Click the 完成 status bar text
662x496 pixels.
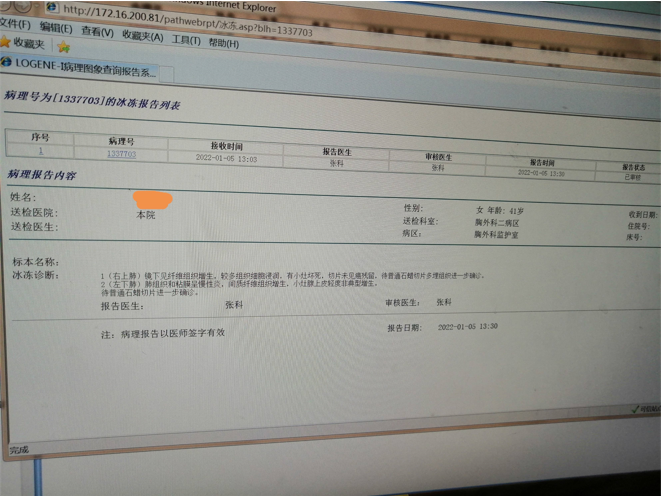coord(19,449)
